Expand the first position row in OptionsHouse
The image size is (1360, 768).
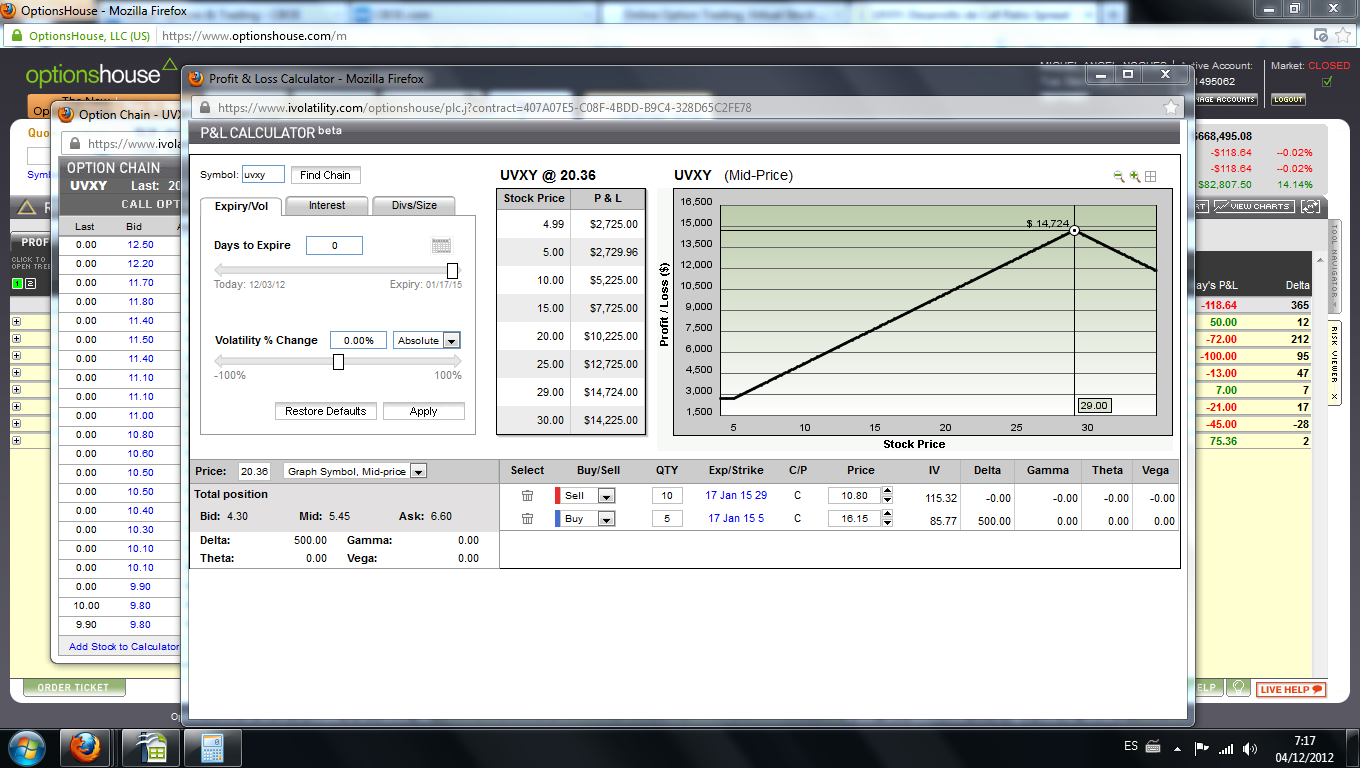[x=16, y=321]
